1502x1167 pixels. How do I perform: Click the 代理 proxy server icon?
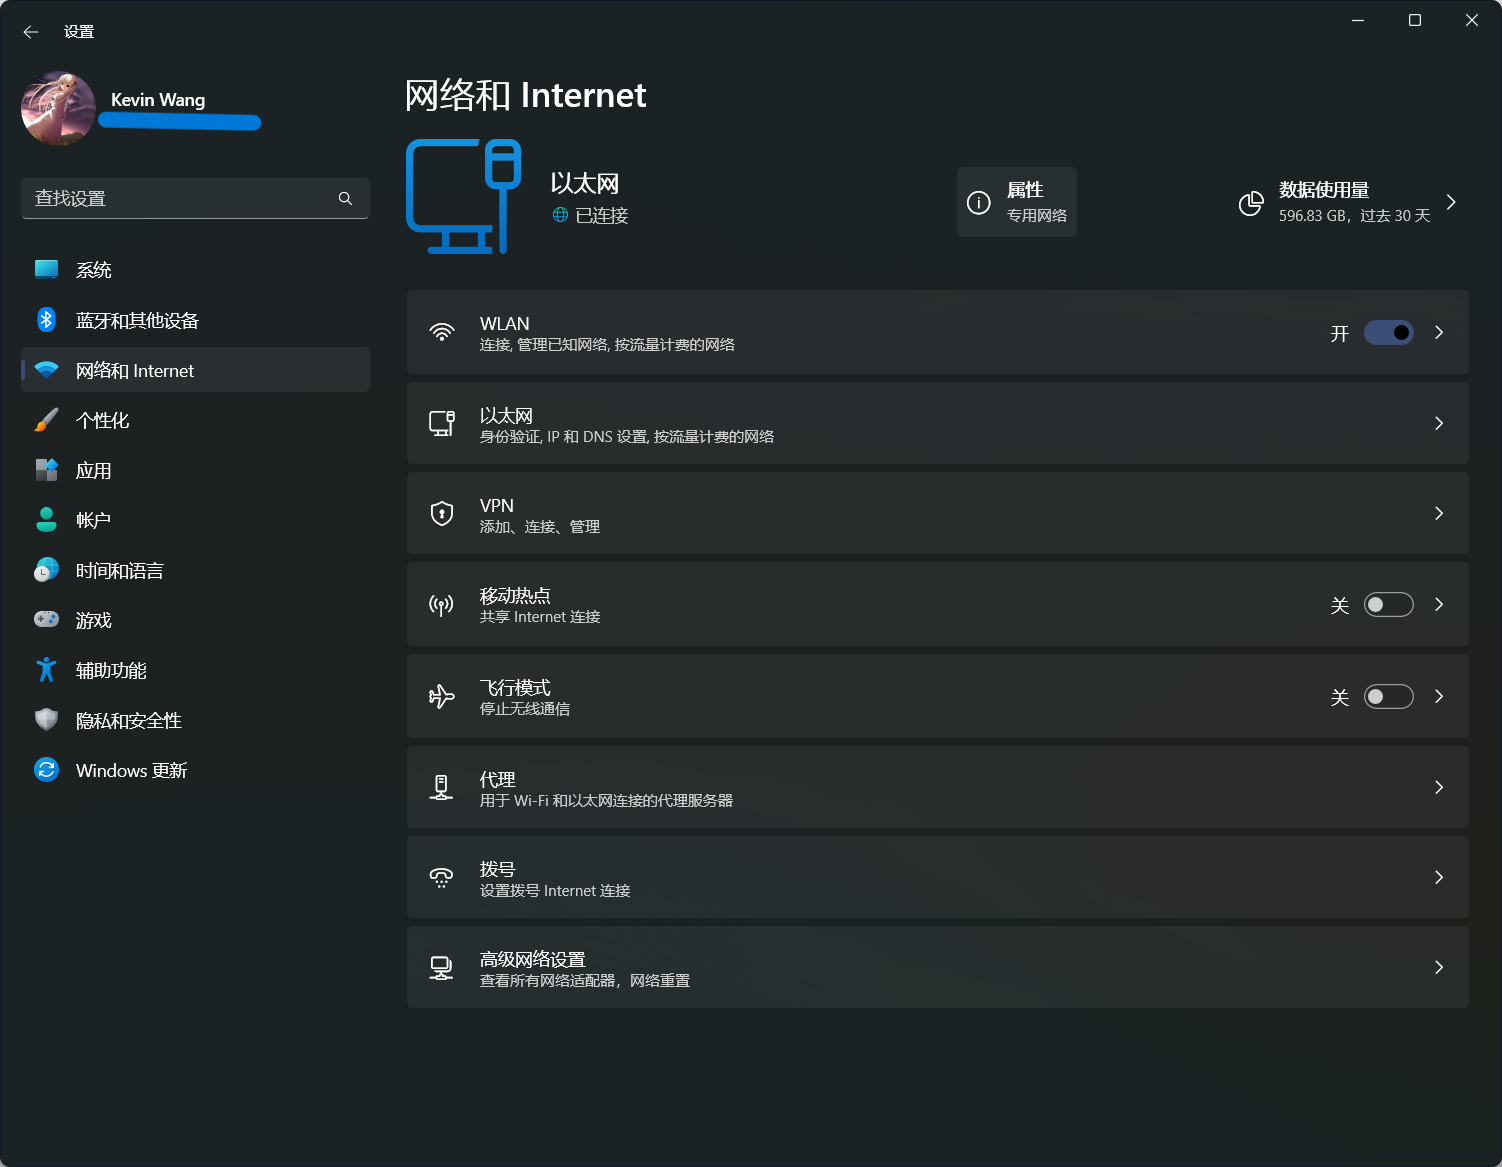(x=441, y=787)
